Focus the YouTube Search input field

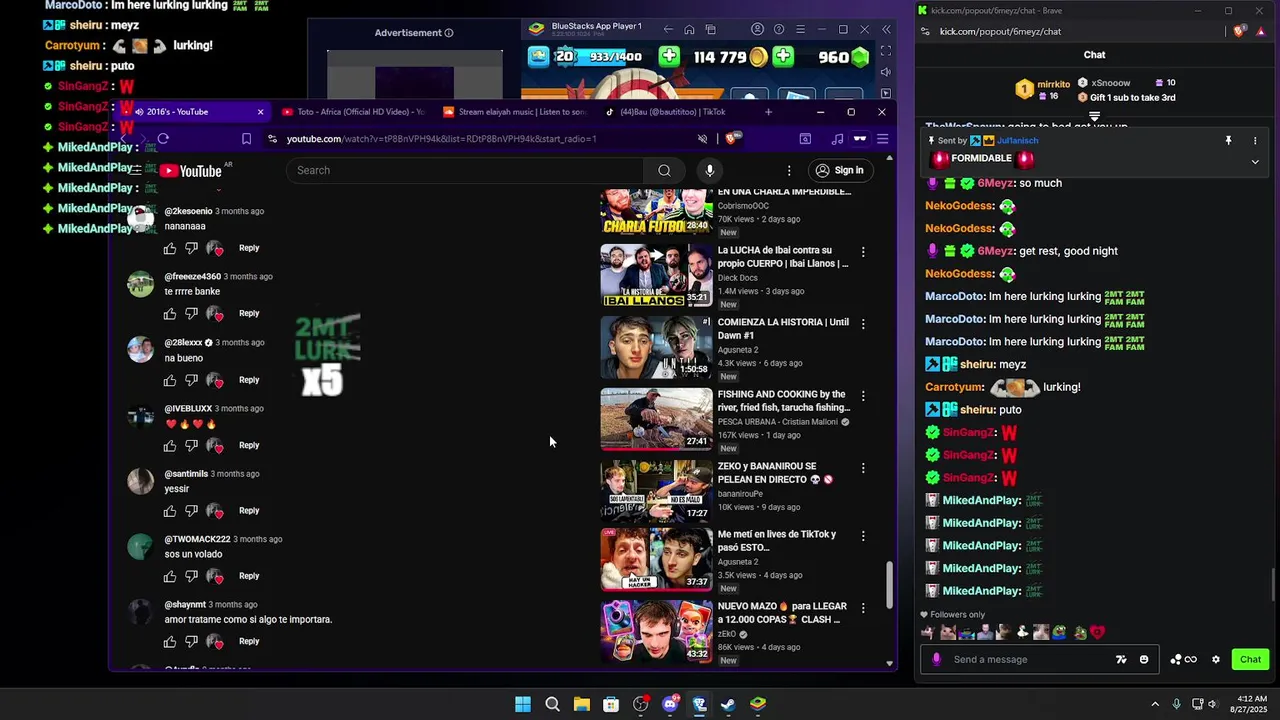tap(467, 171)
